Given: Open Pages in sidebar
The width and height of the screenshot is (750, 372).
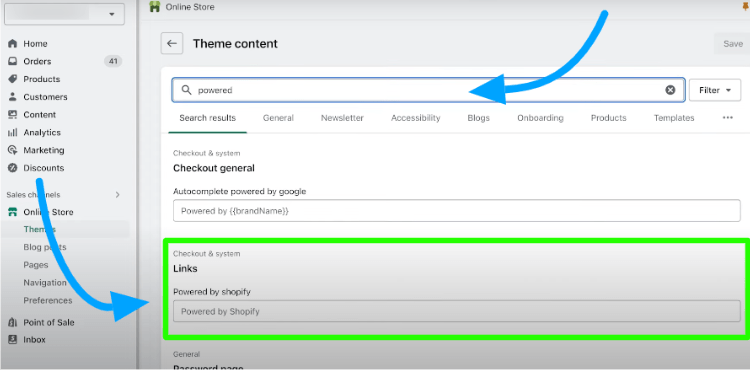Looking at the screenshot, I should [x=36, y=265].
